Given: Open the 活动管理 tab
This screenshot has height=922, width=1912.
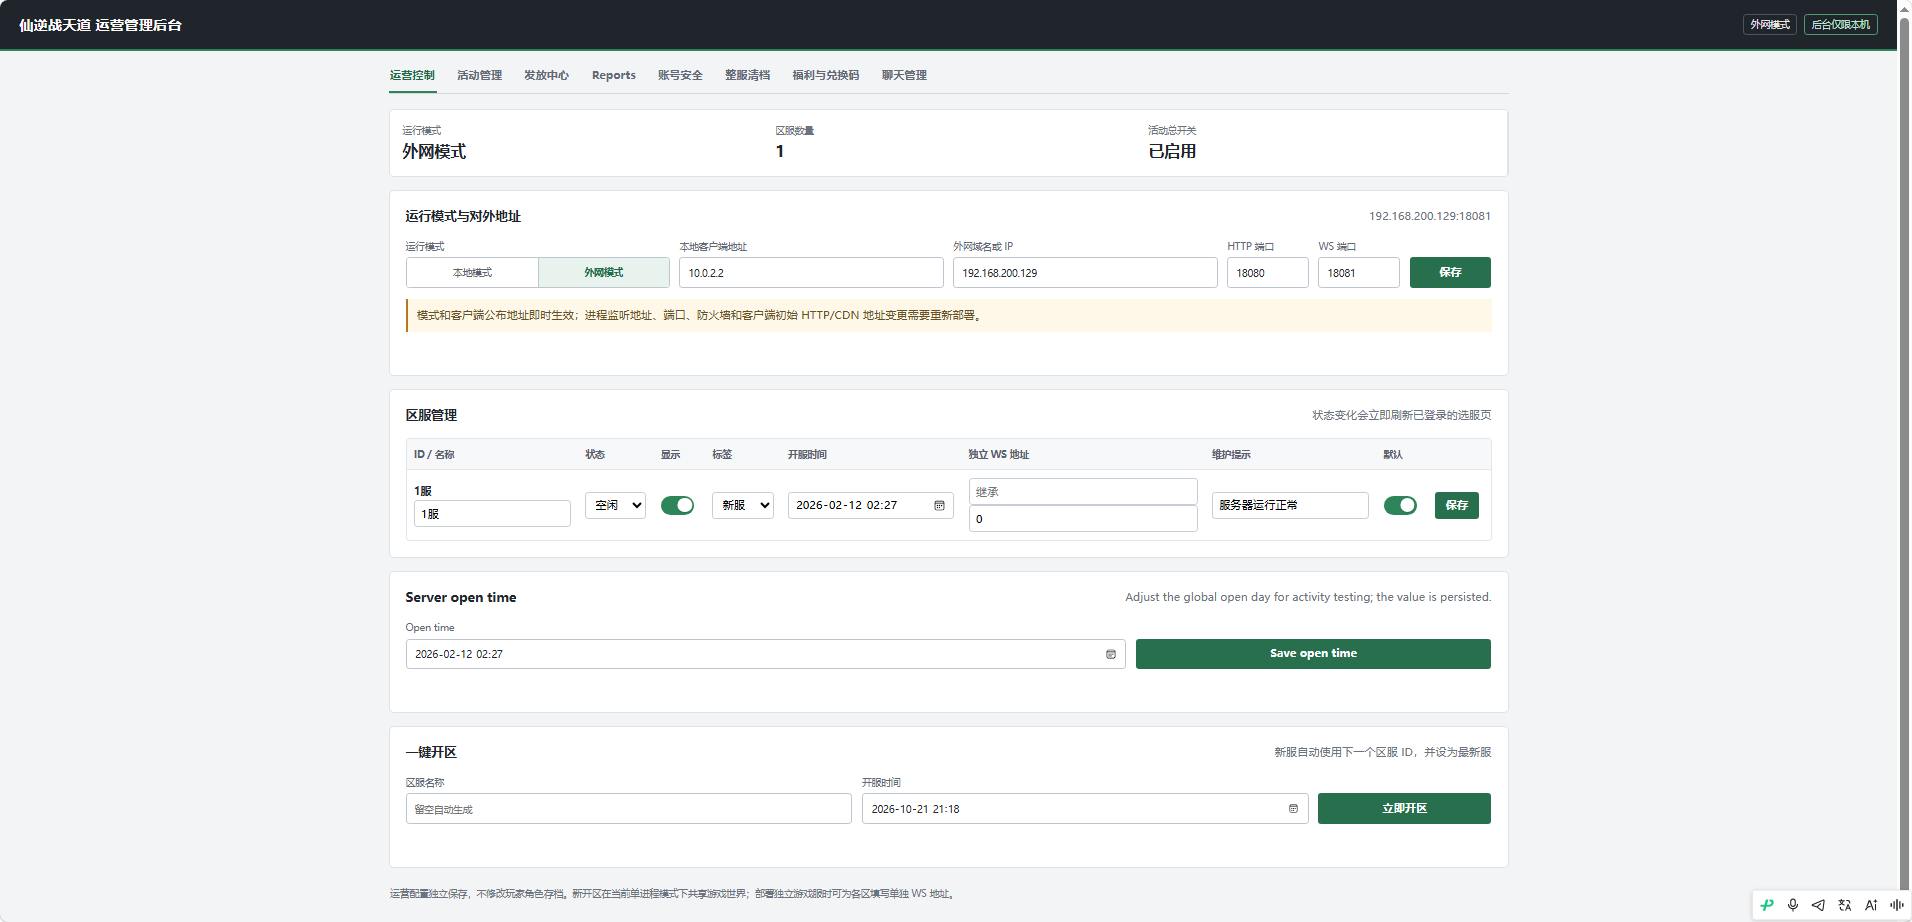Looking at the screenshot, I should 479,75.
